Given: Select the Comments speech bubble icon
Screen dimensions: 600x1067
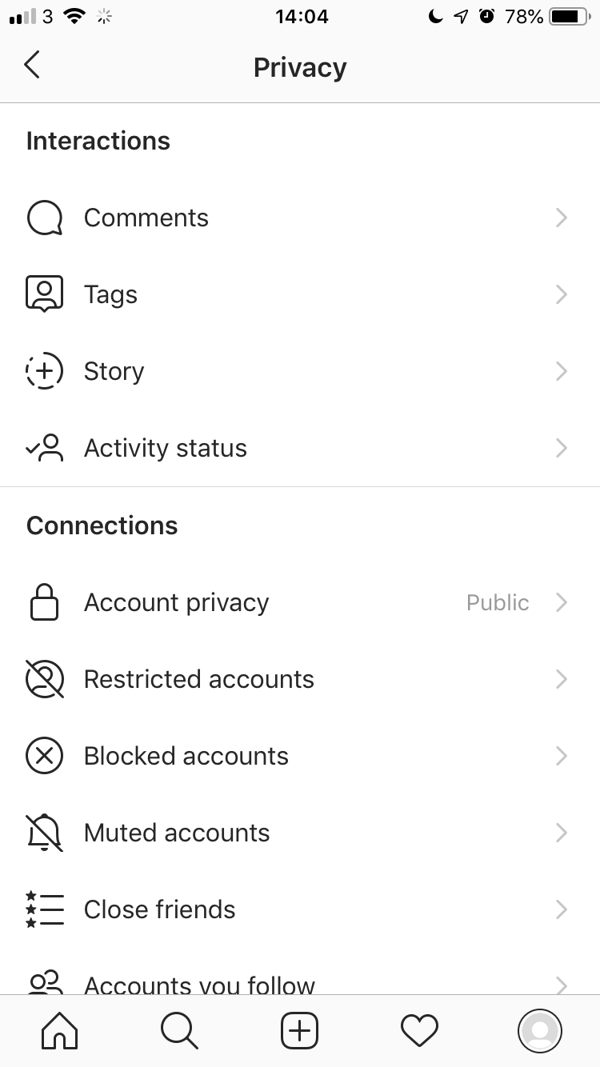Looking at the screenshot, I should pos(44,217).
